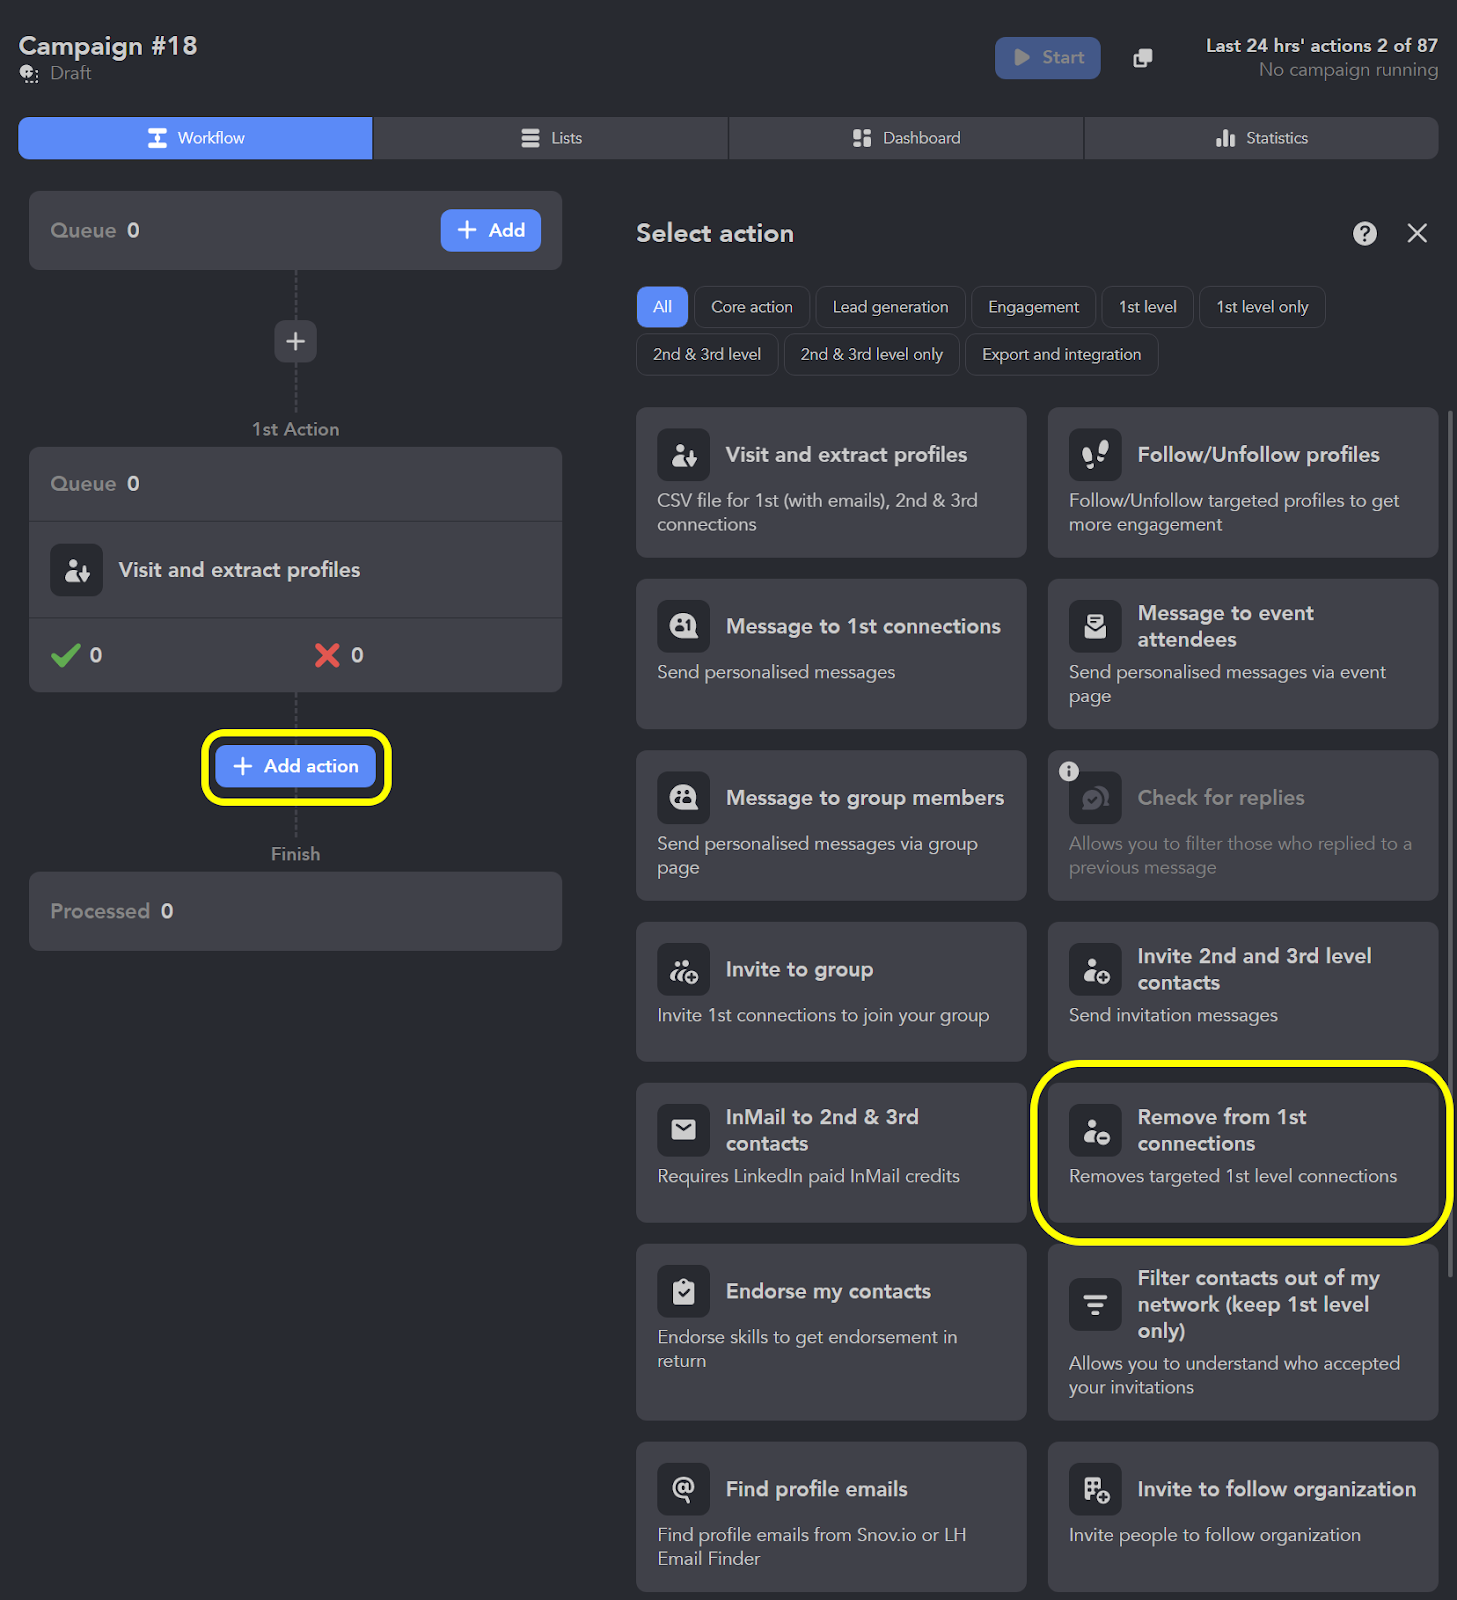
Task: Close the Select action panel
Action: tap(1416, 233)
